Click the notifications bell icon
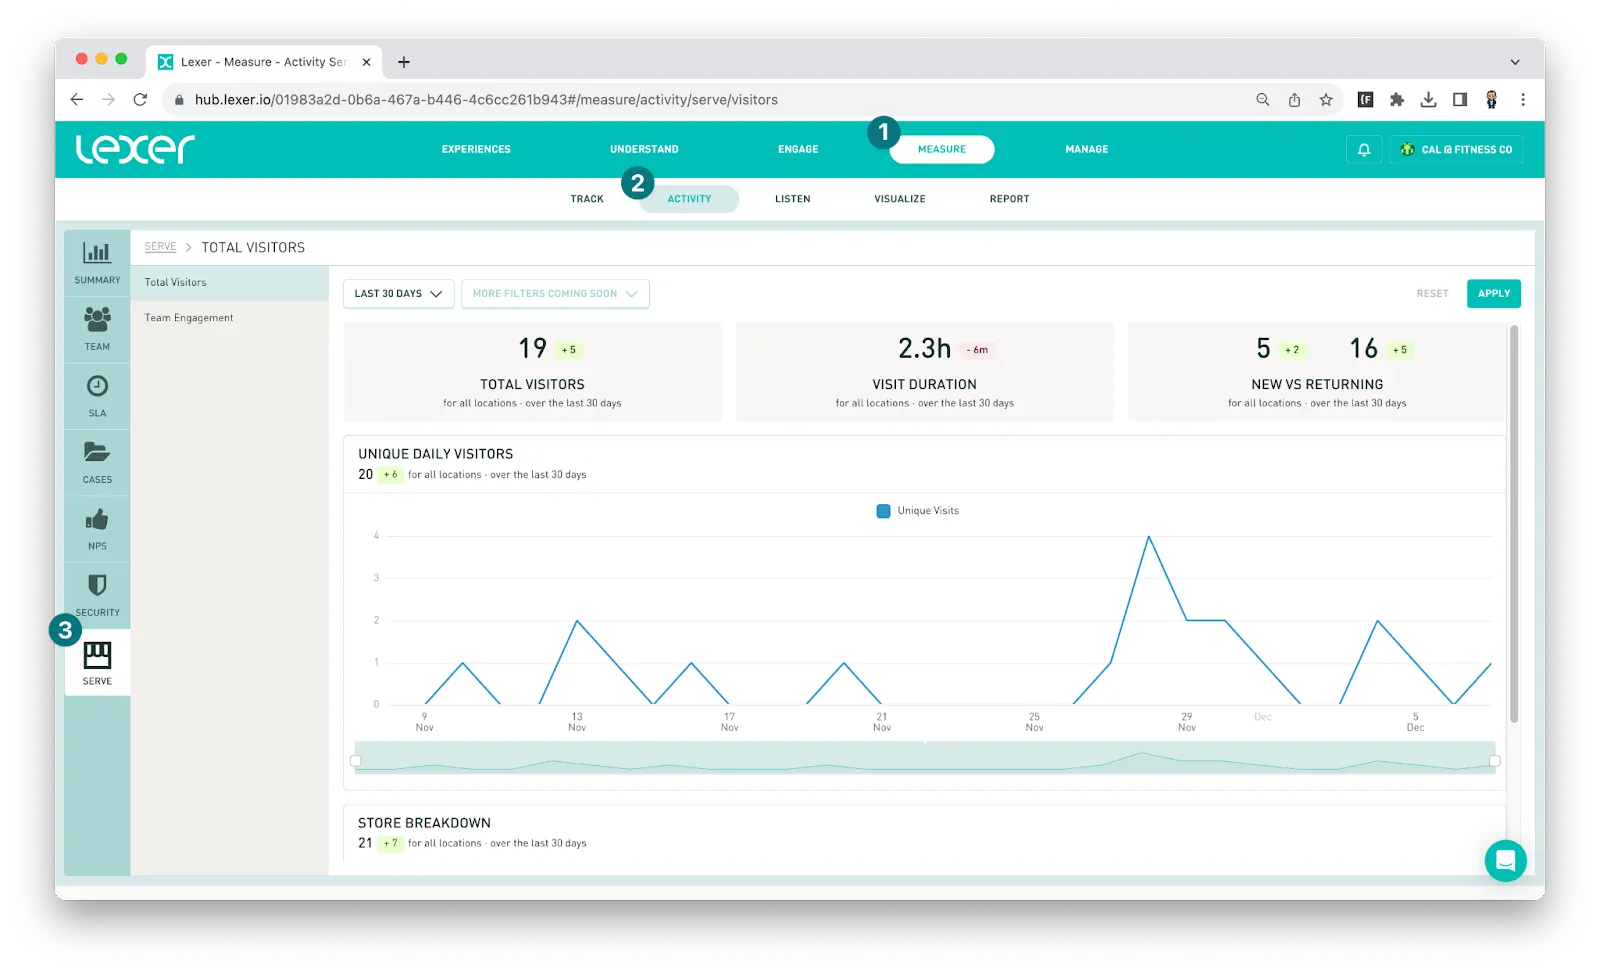1600x973 pixels. coord(1364,150)
